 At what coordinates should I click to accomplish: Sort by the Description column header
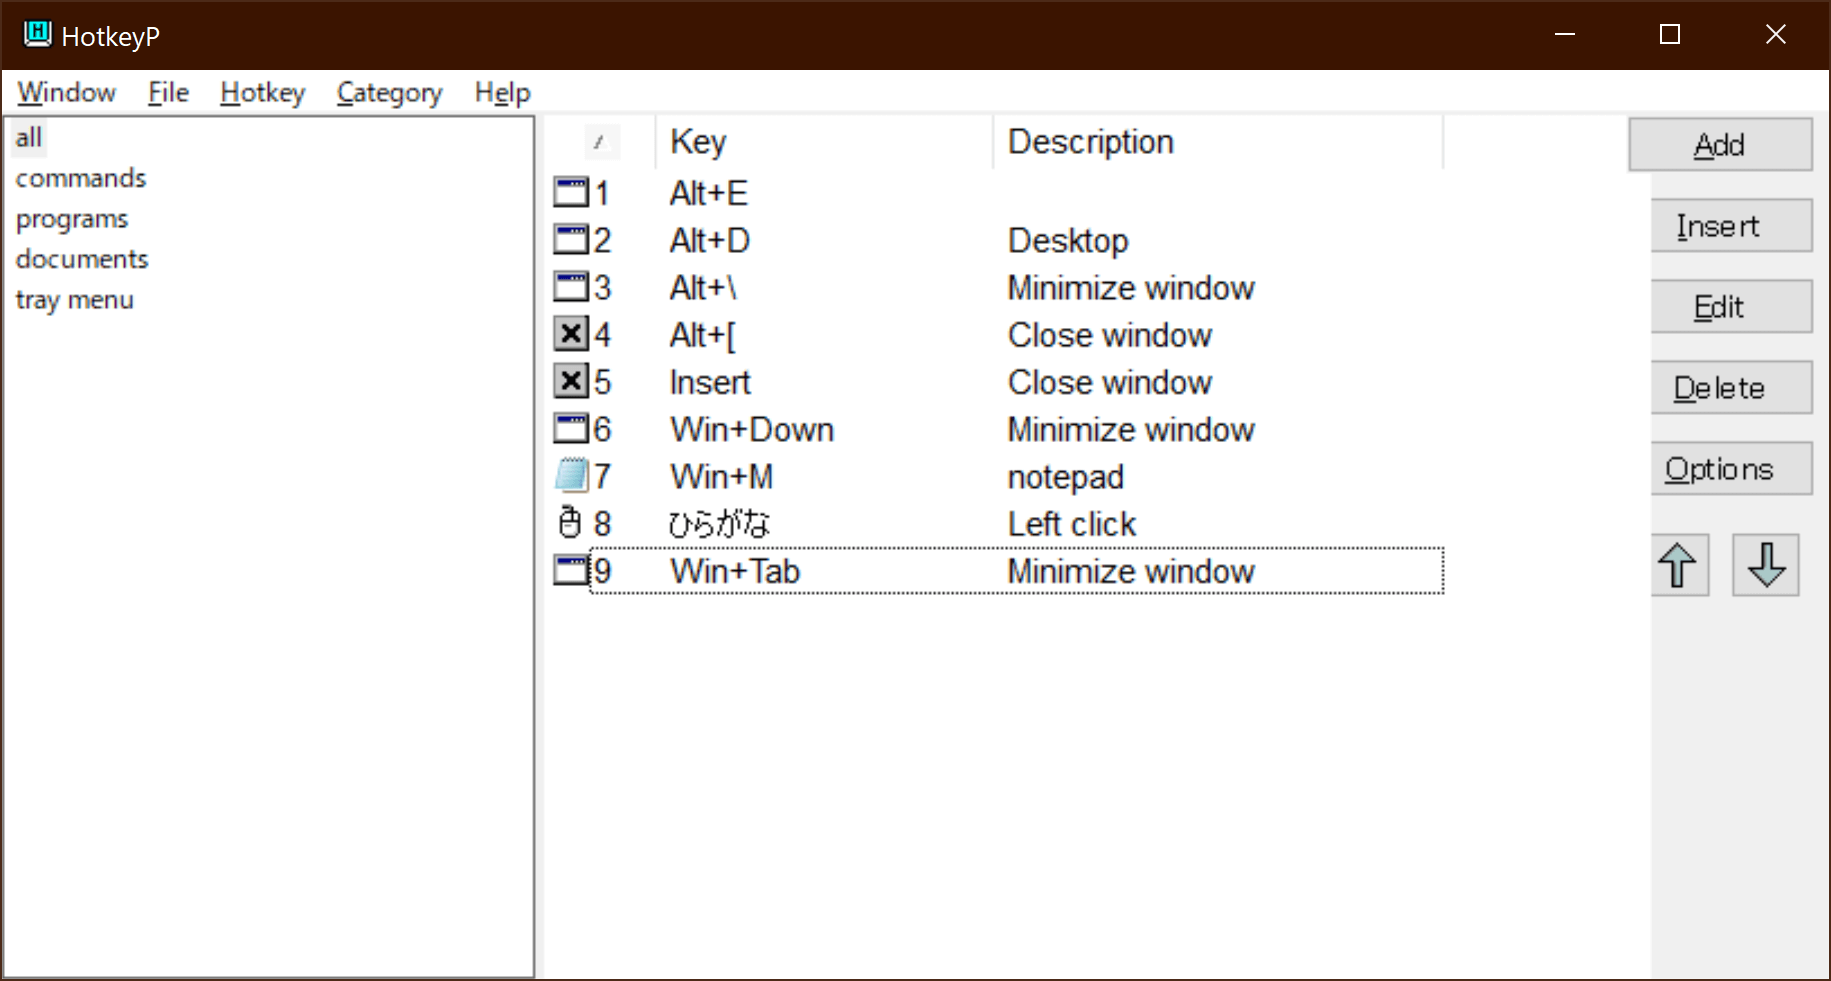tap(1217, 141)
